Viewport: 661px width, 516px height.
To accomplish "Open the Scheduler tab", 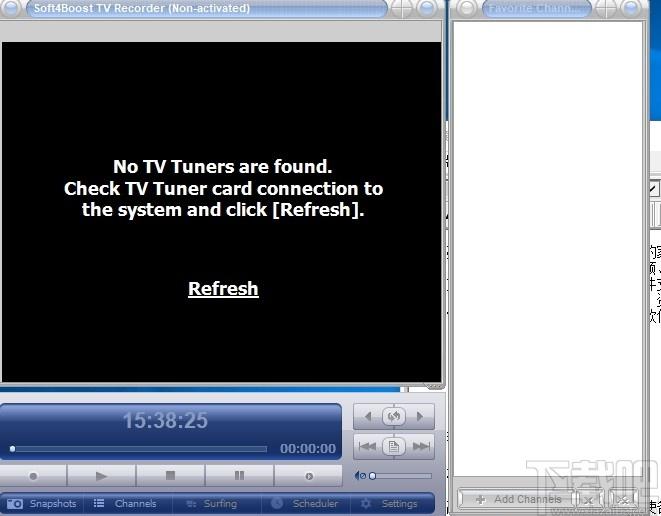I will coord(305,504).
